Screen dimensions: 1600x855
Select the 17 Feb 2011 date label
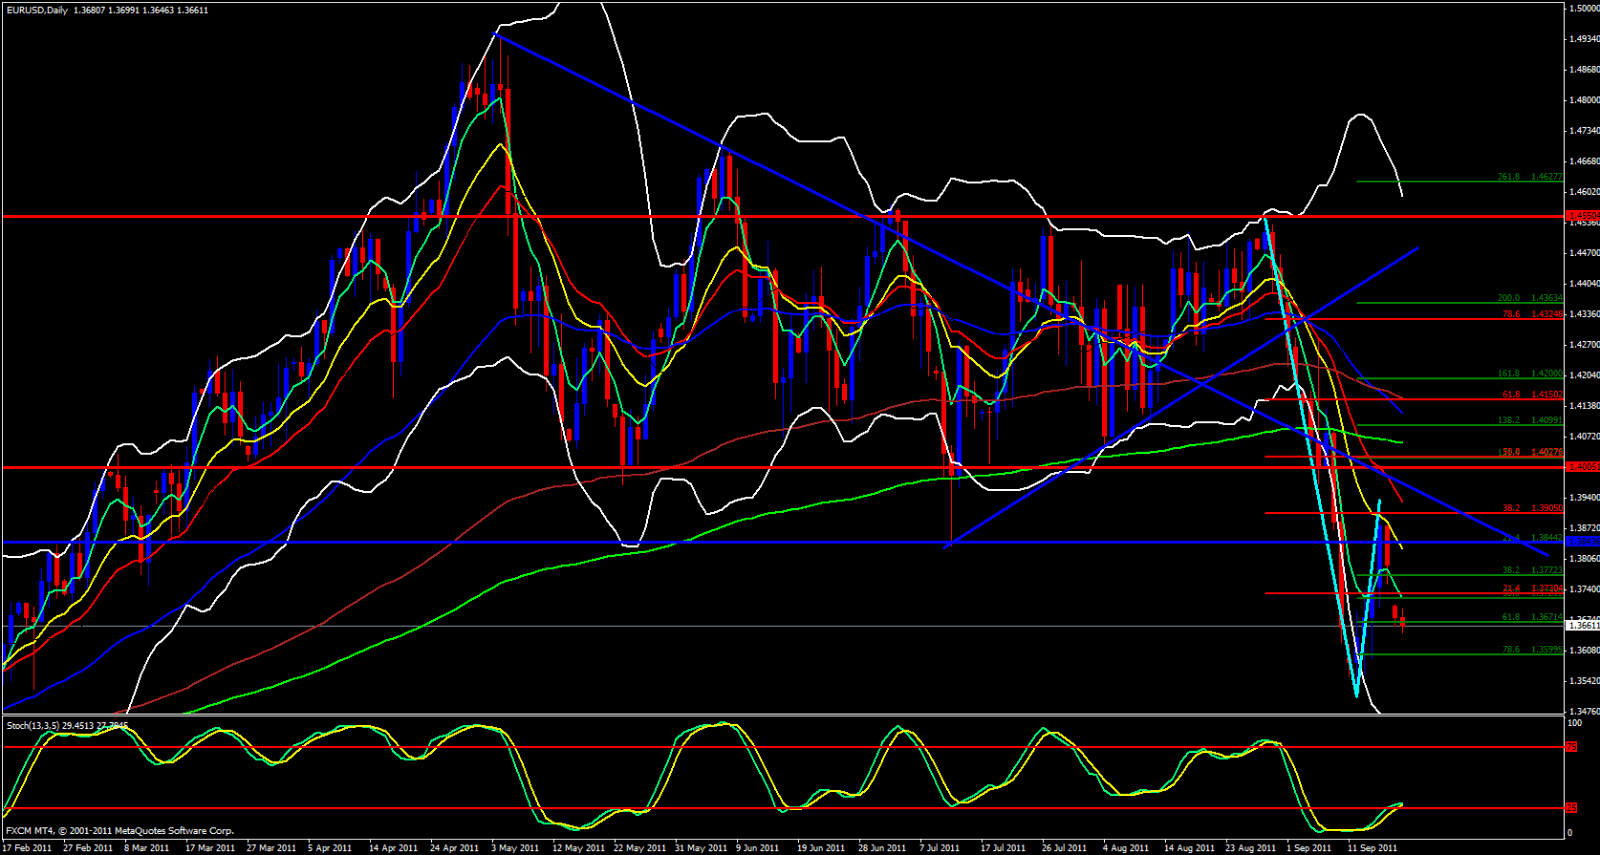pyautogui.click(x=27, y=848)
